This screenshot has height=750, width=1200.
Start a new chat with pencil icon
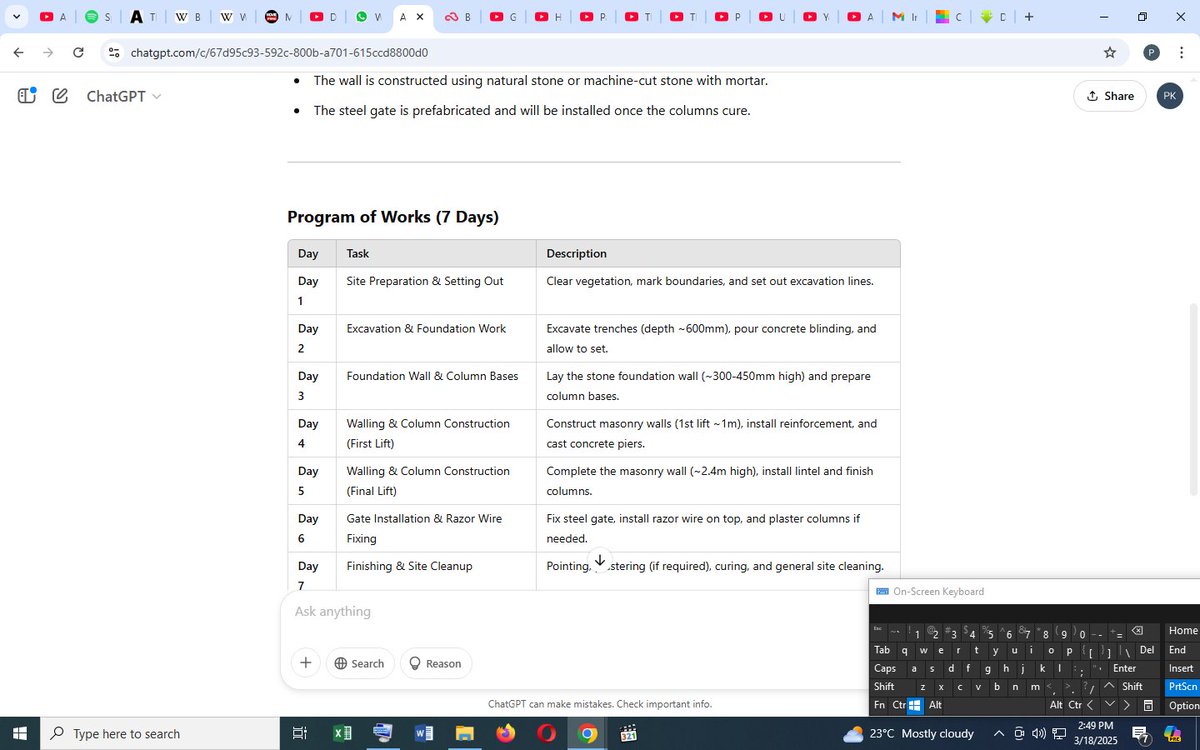(x=60, y=96)
